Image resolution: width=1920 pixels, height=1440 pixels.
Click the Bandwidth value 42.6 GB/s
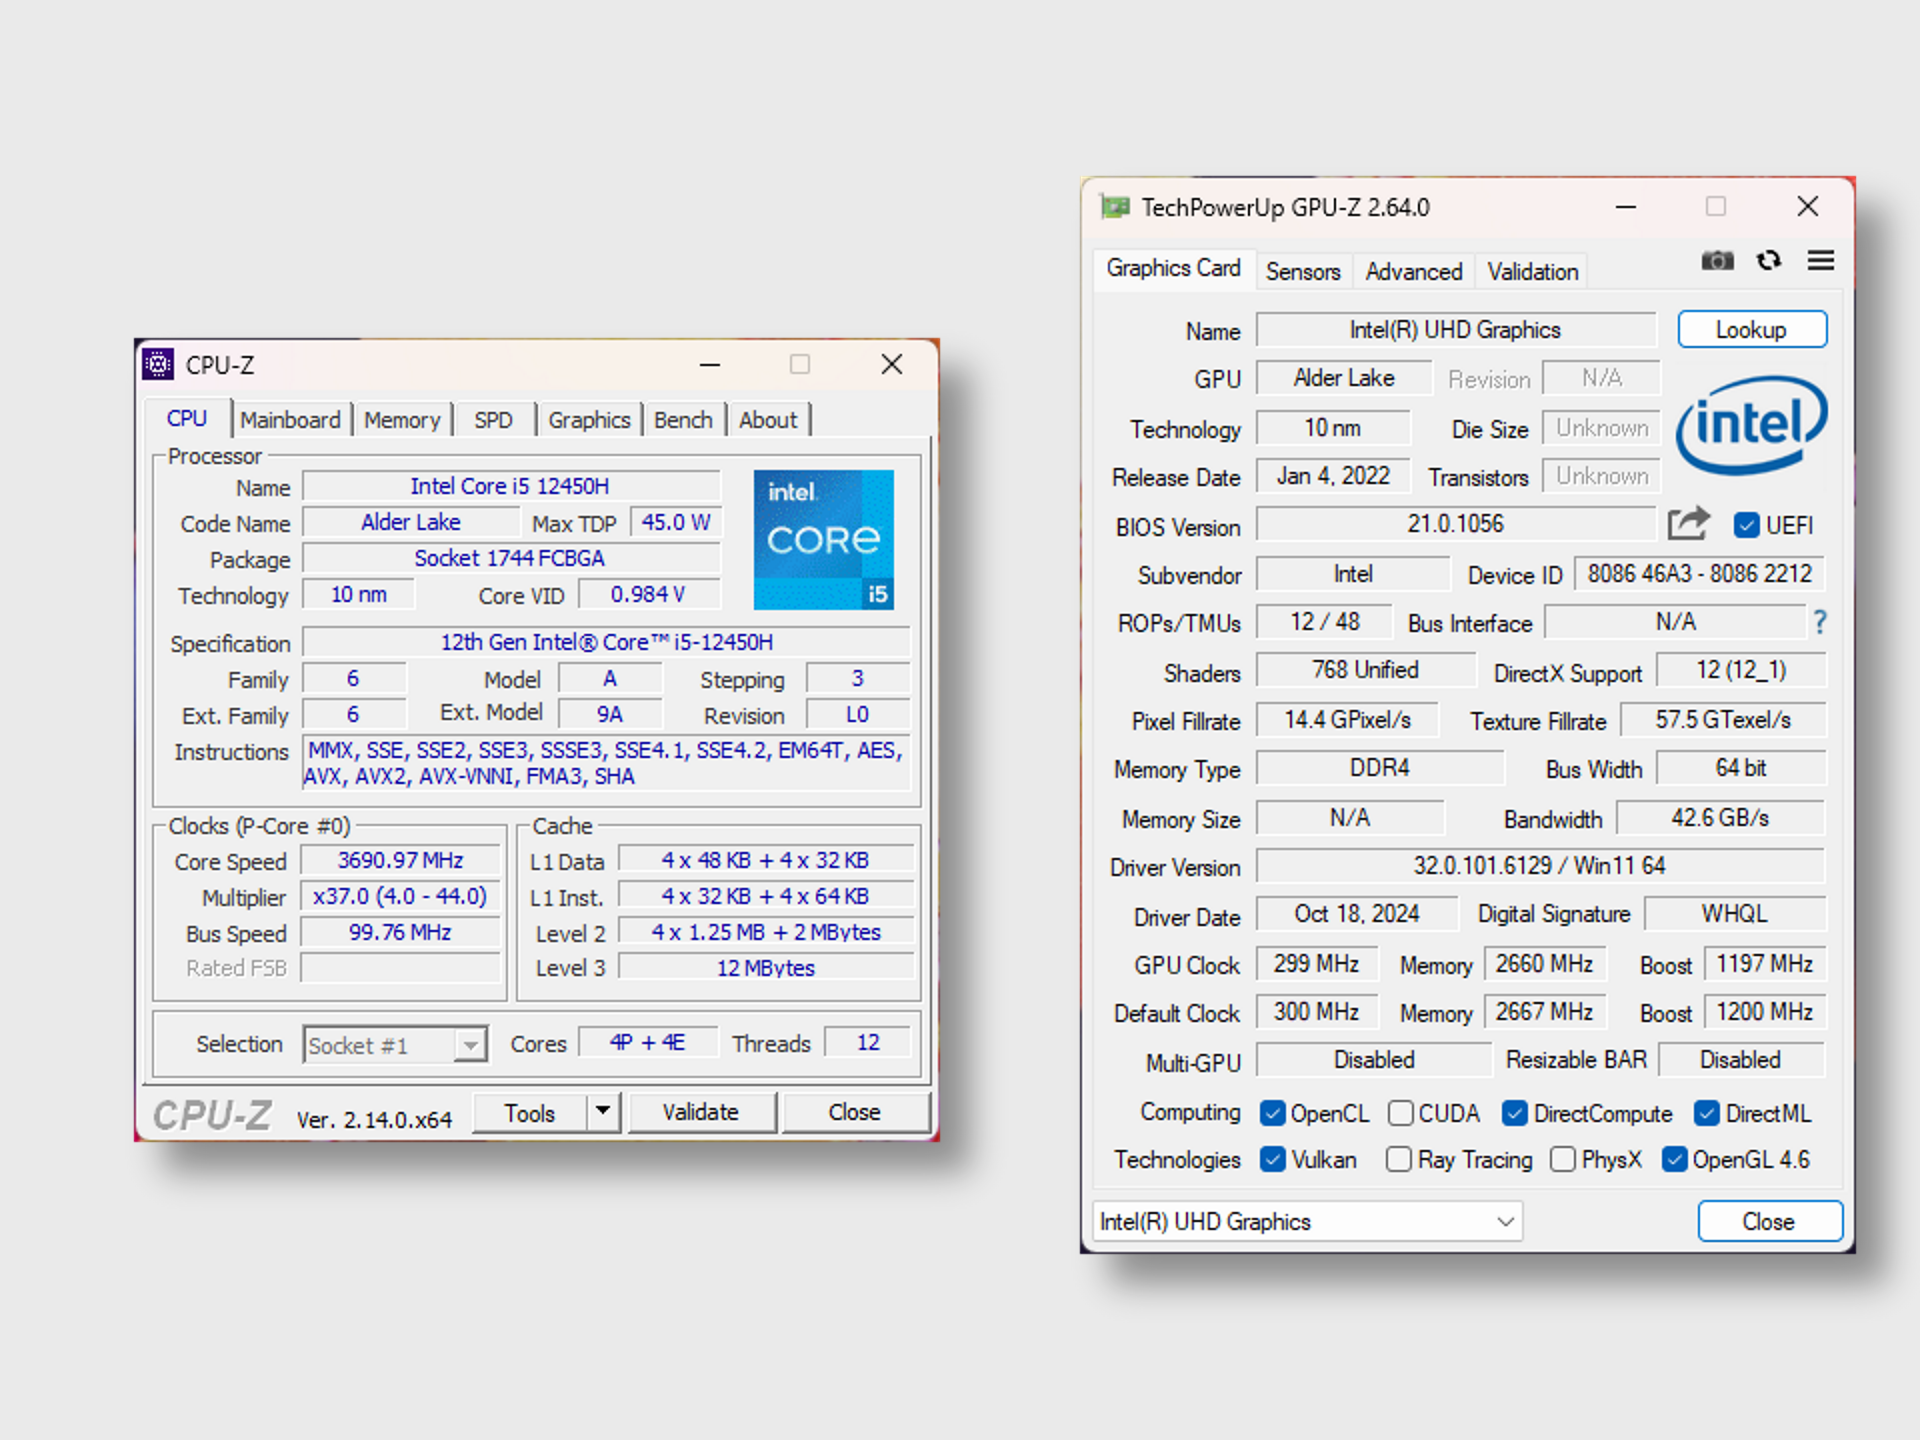point(1720,817)
